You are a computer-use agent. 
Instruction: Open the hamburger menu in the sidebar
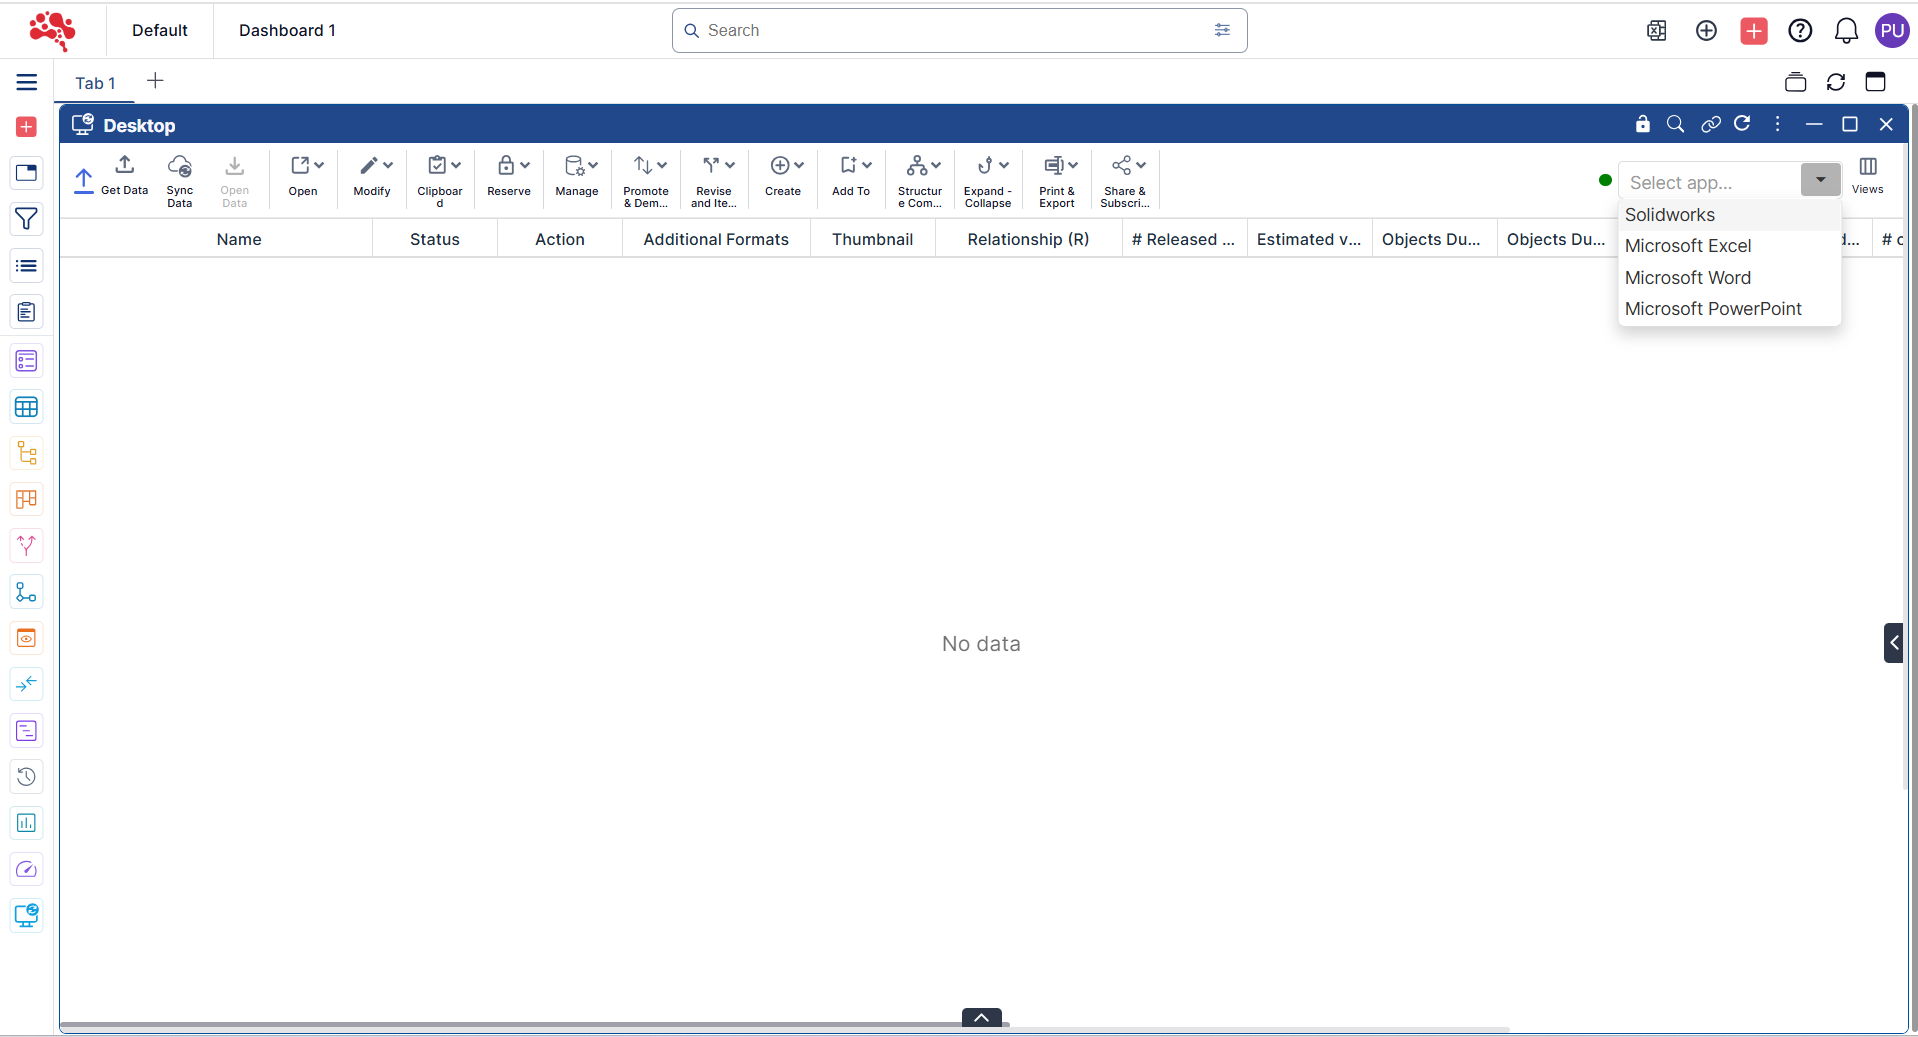pos(27,82)
